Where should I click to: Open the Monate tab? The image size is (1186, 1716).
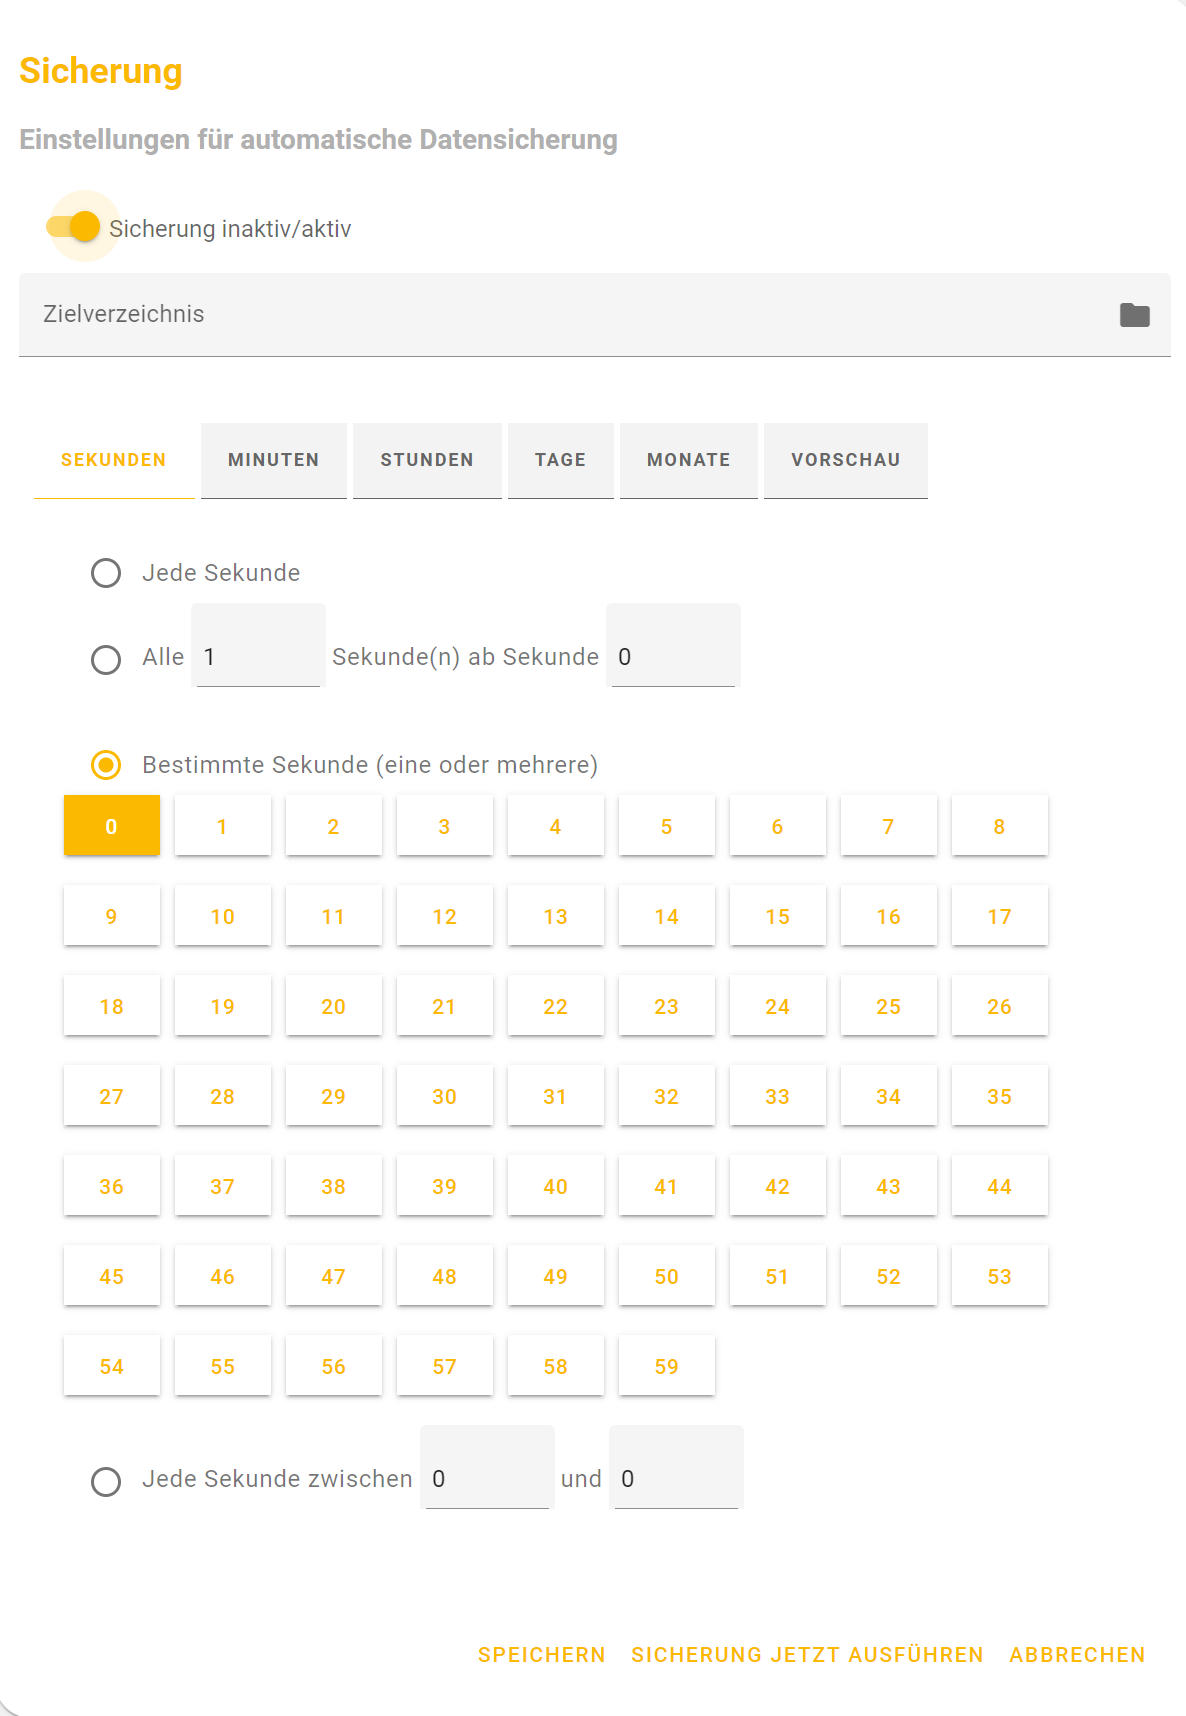click(688, 460)
